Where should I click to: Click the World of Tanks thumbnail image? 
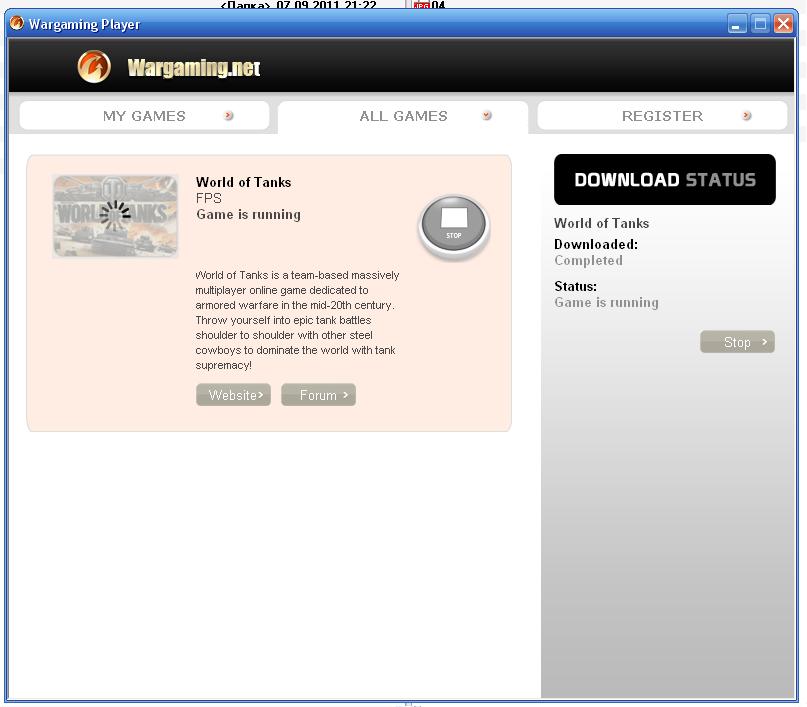click(115, 216)
